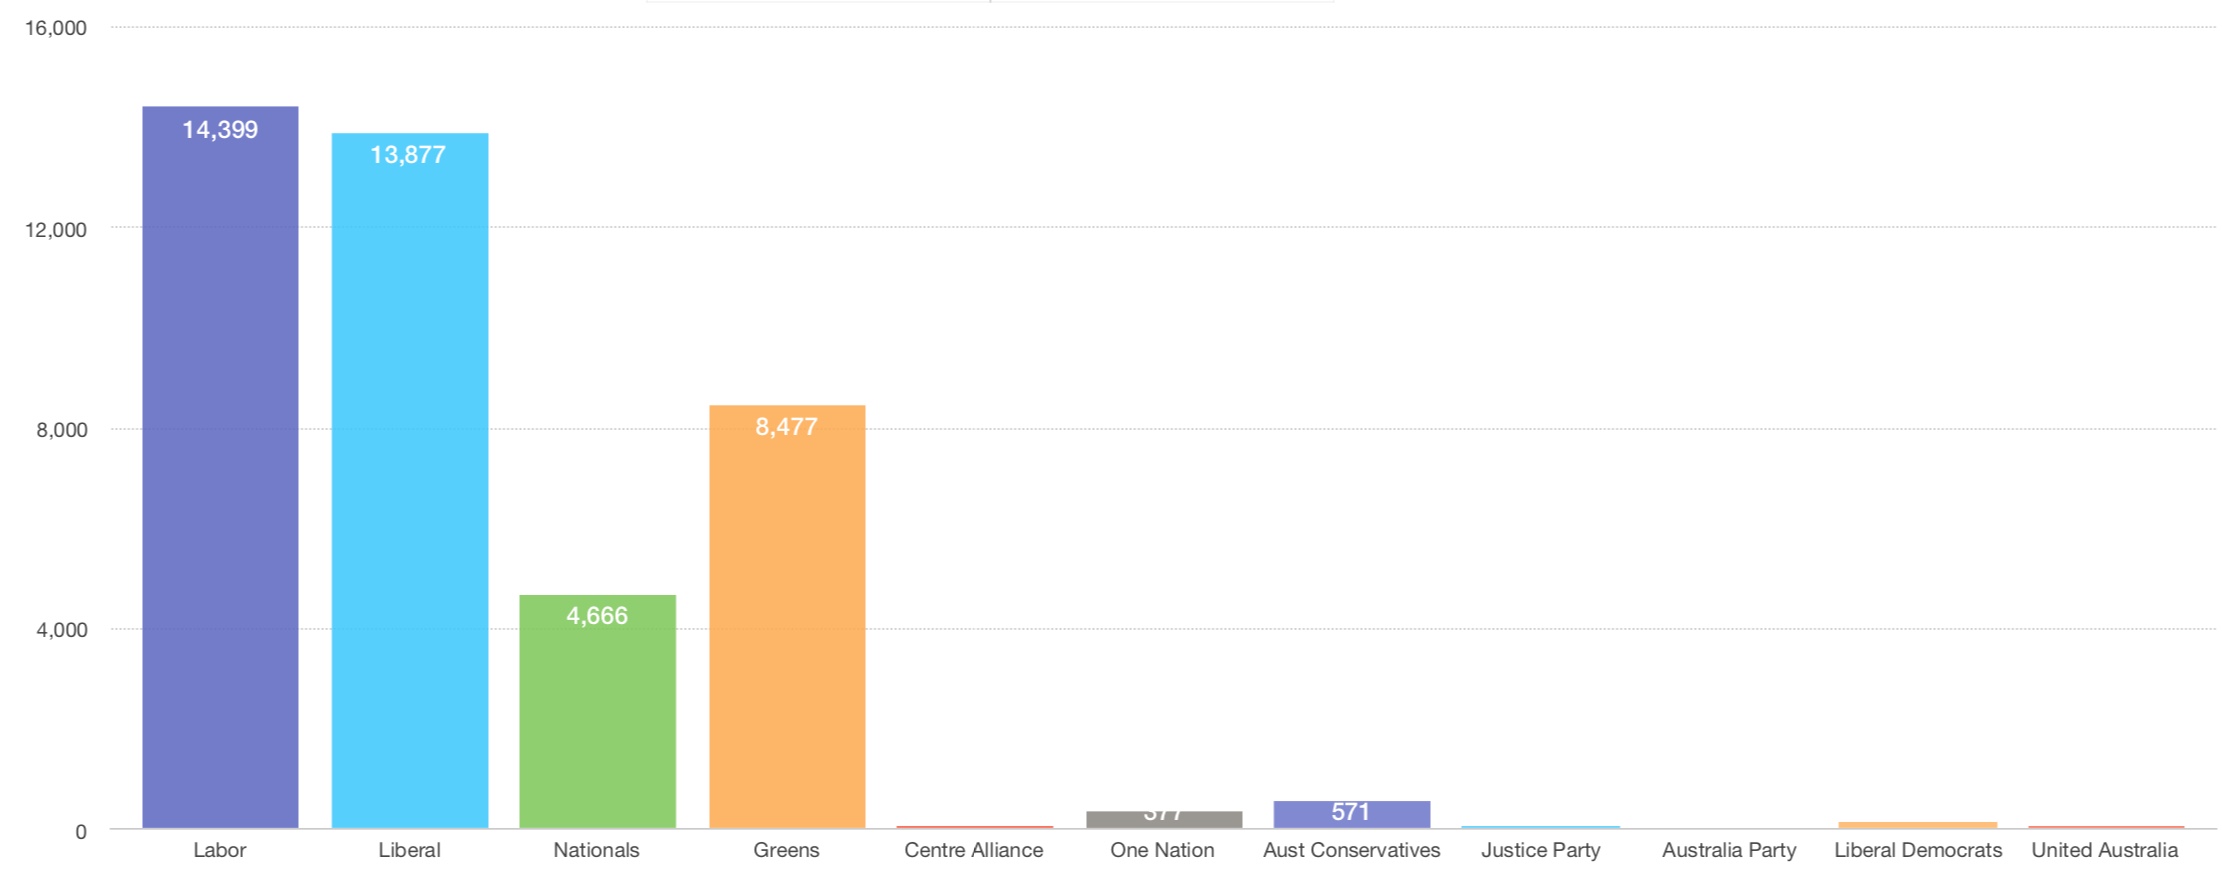Screen dimensions: 2222x890
Task: Select the United Australia bar
Action: point(2106,827)
